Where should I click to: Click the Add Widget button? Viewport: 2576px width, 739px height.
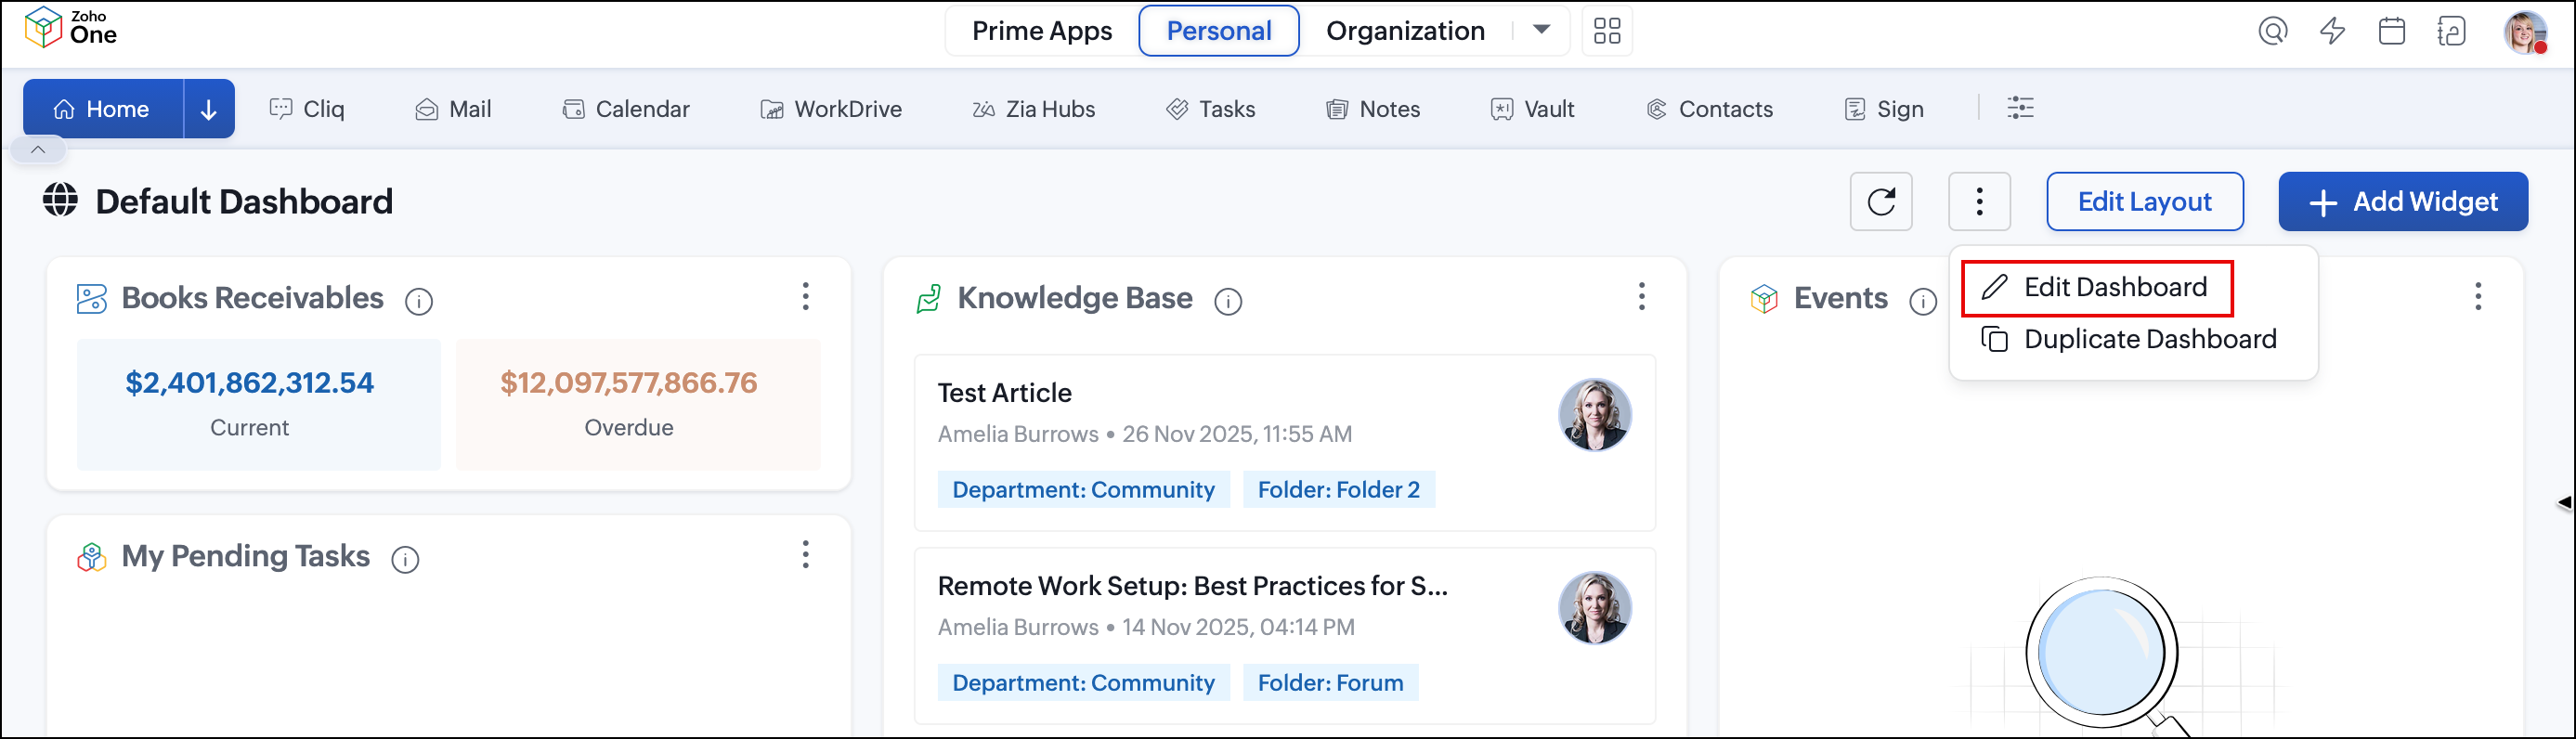coord(2402,202)
